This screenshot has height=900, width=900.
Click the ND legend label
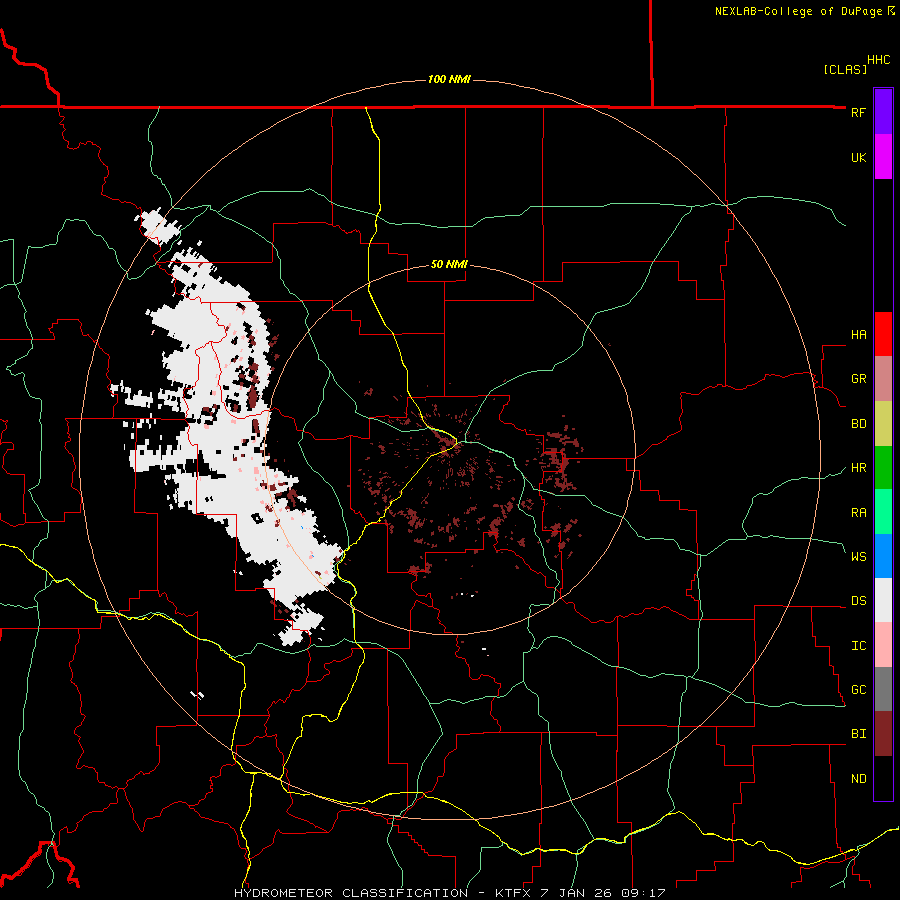point(858,779)
